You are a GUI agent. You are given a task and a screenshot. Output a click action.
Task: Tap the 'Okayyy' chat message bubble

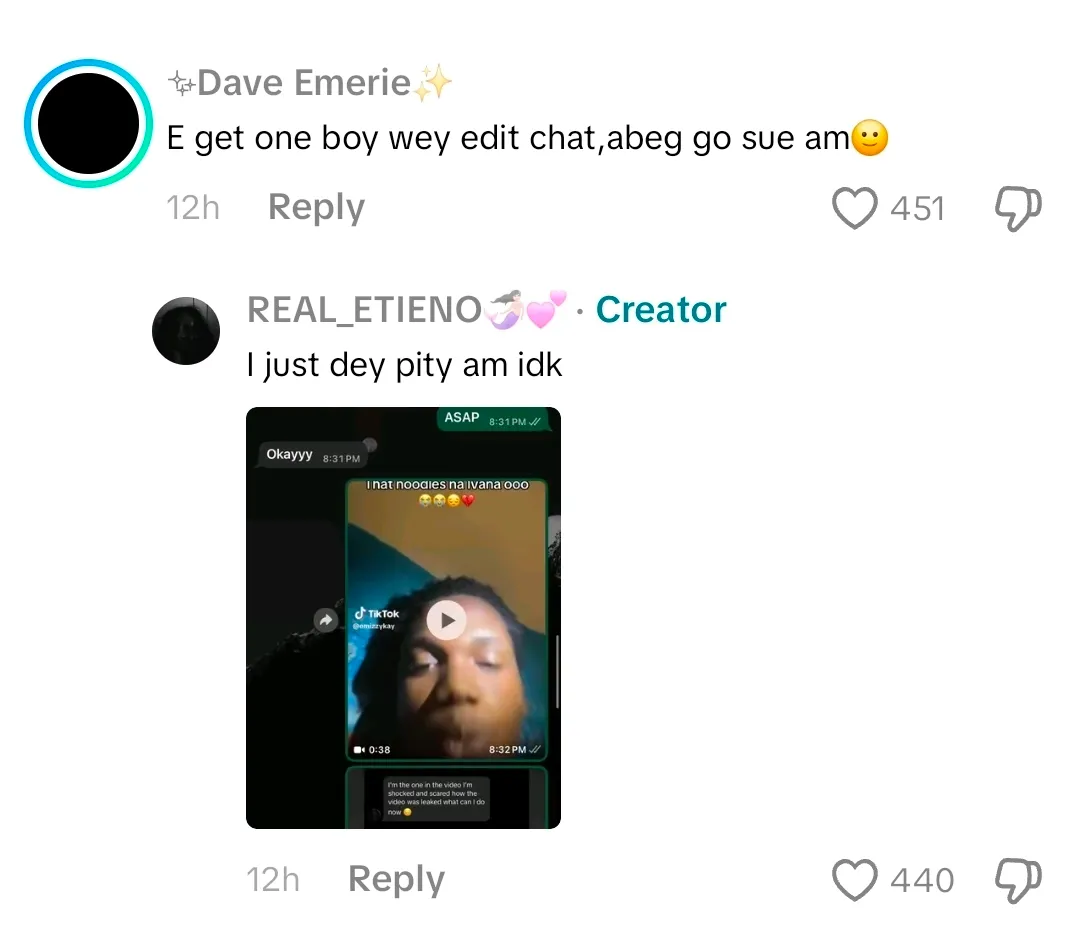pos(312,455)
